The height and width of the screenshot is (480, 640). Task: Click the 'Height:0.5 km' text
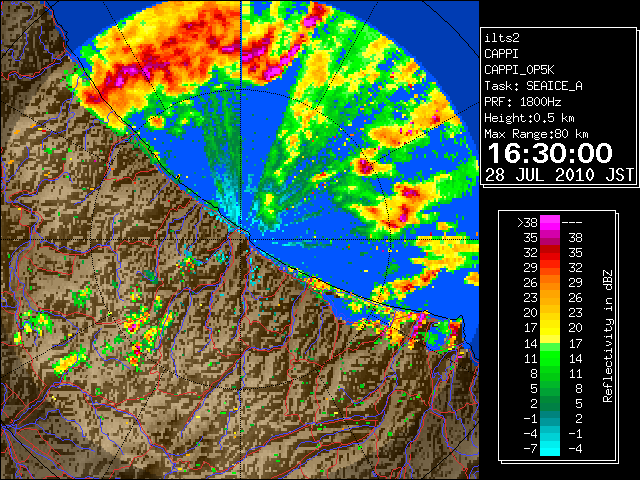coord(529,118)
